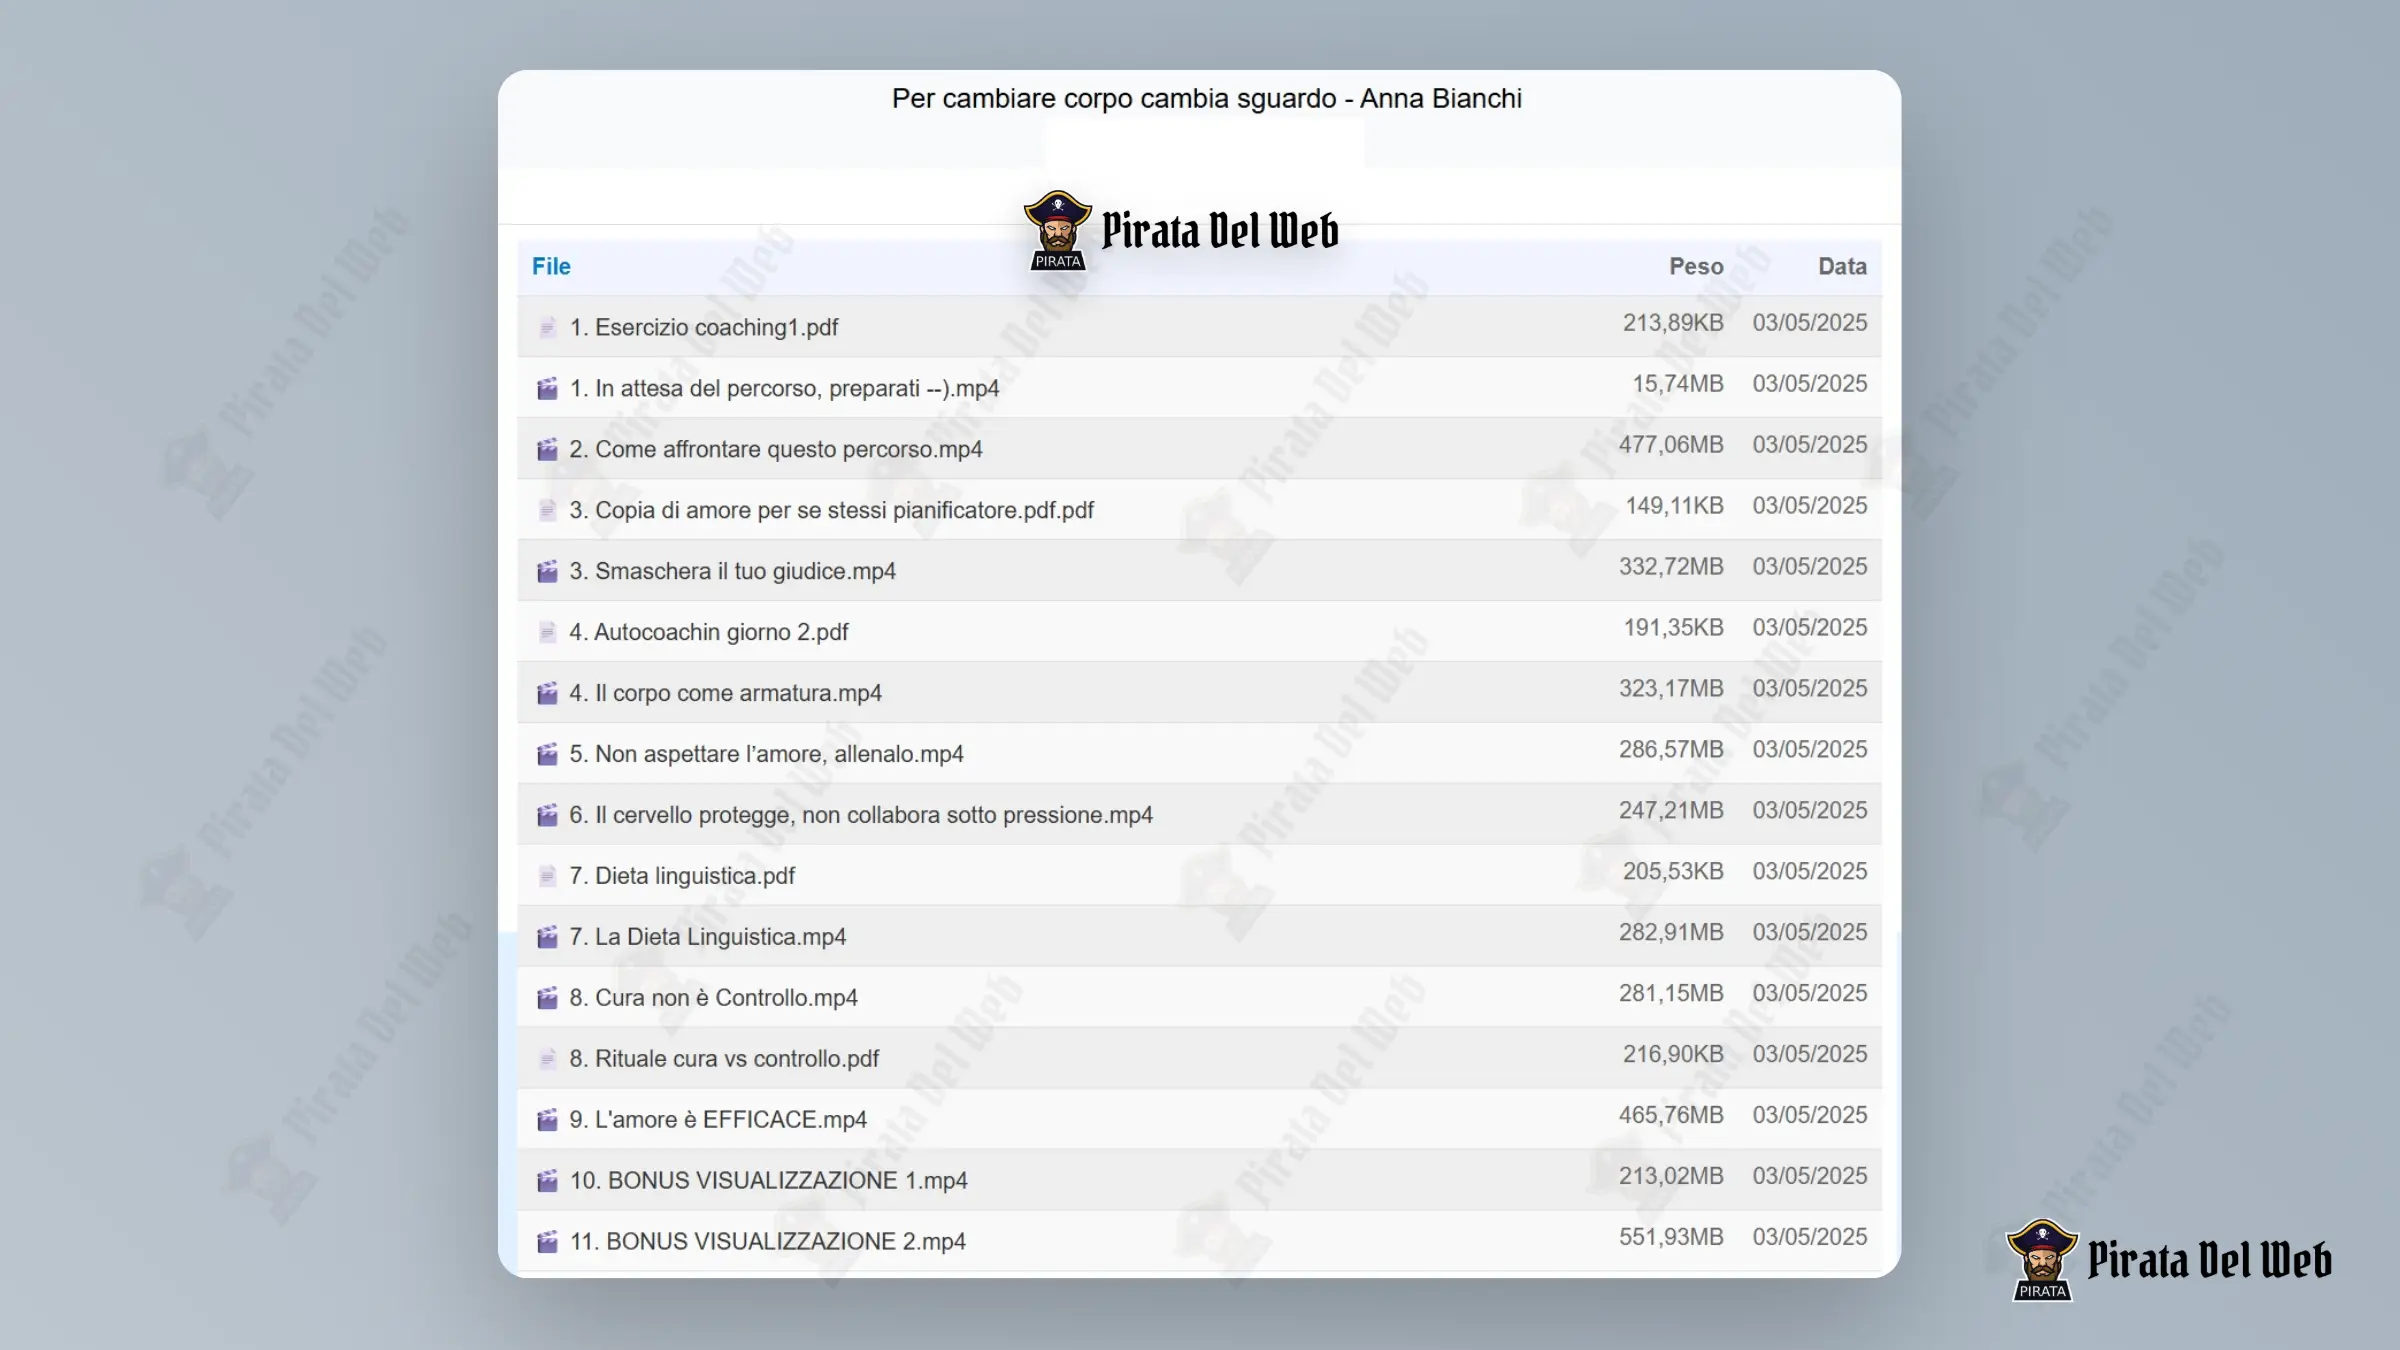The height and width of the screenshot is (1350, 2400).
Task: Click video icon for BONUS VISUALIZZAZIONE 2
Action: point(547,1242)
